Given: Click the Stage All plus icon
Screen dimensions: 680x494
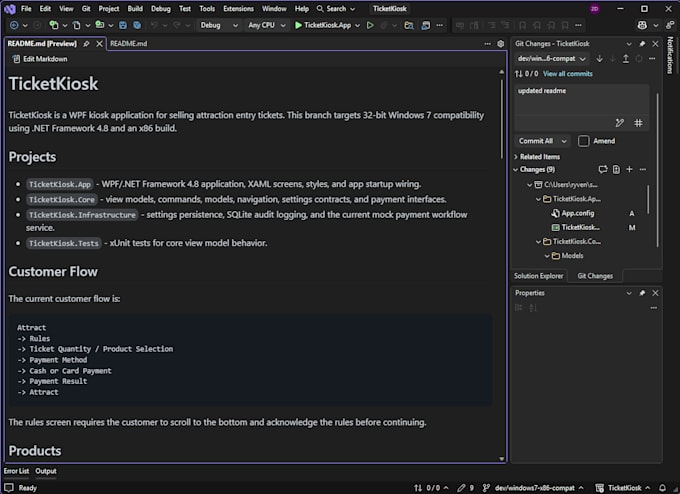Looking at the screenshot, I should (629, 170).
